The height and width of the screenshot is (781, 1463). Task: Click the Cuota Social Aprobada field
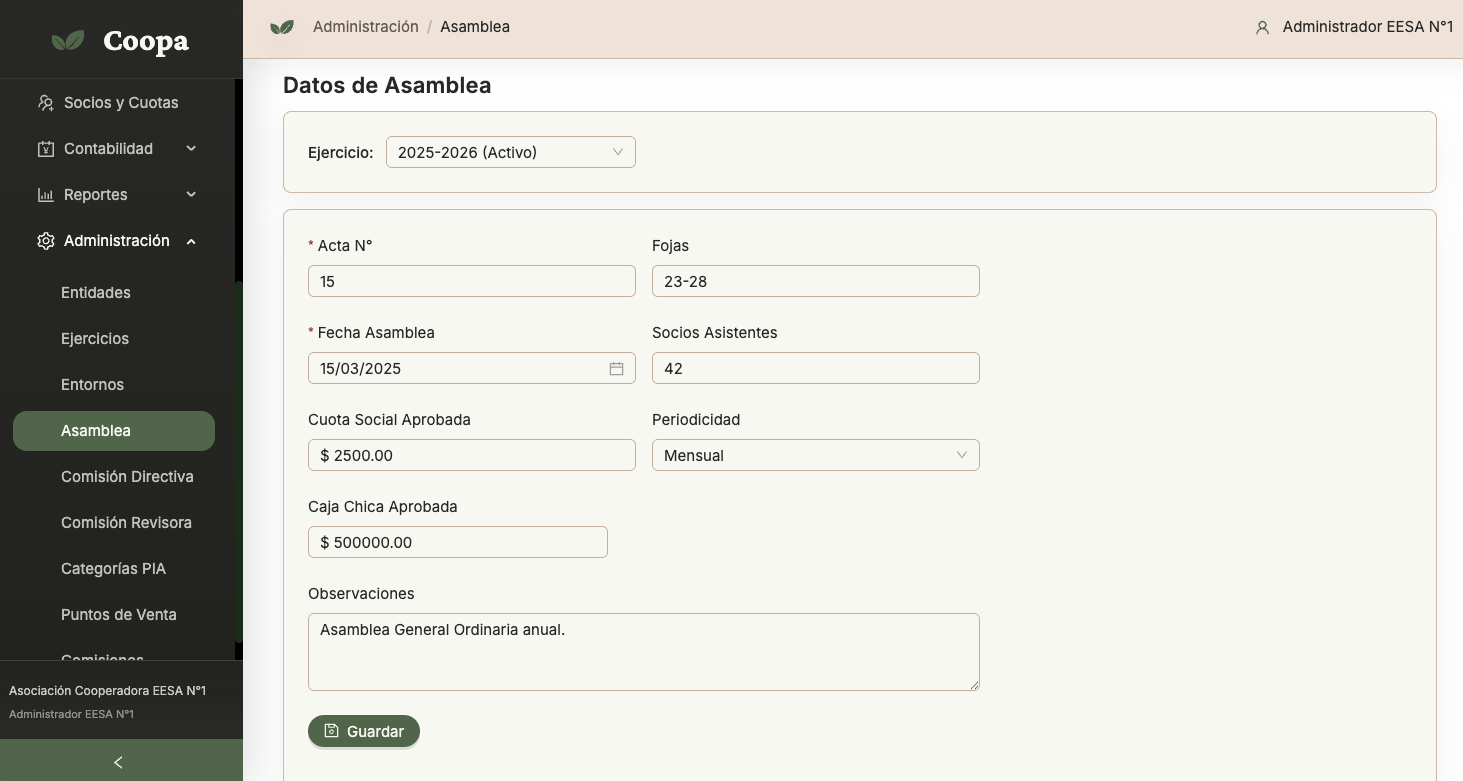point(472,455)
